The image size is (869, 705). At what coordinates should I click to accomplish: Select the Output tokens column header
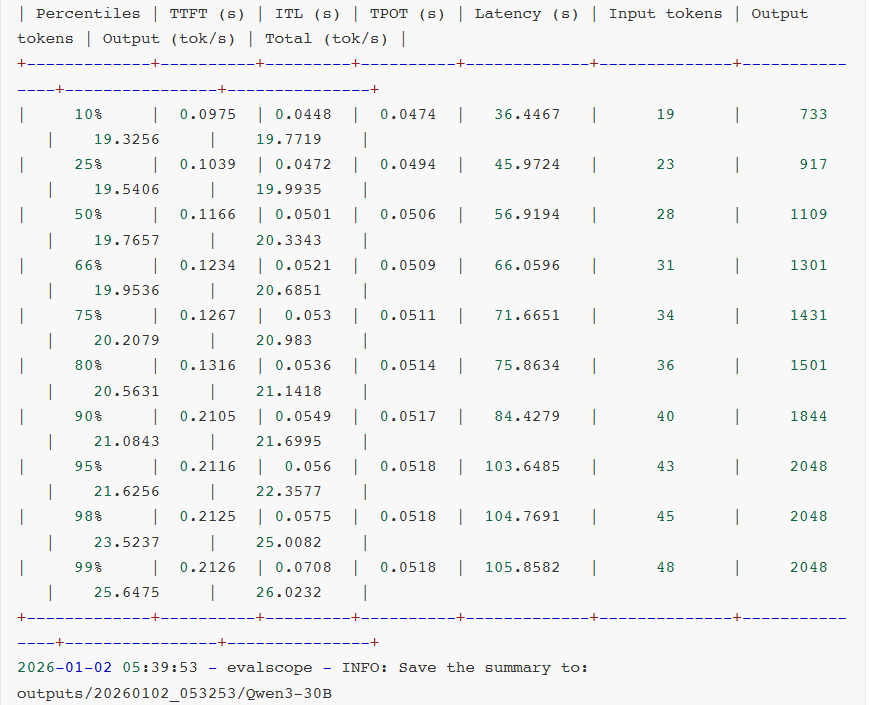point(780,14)
